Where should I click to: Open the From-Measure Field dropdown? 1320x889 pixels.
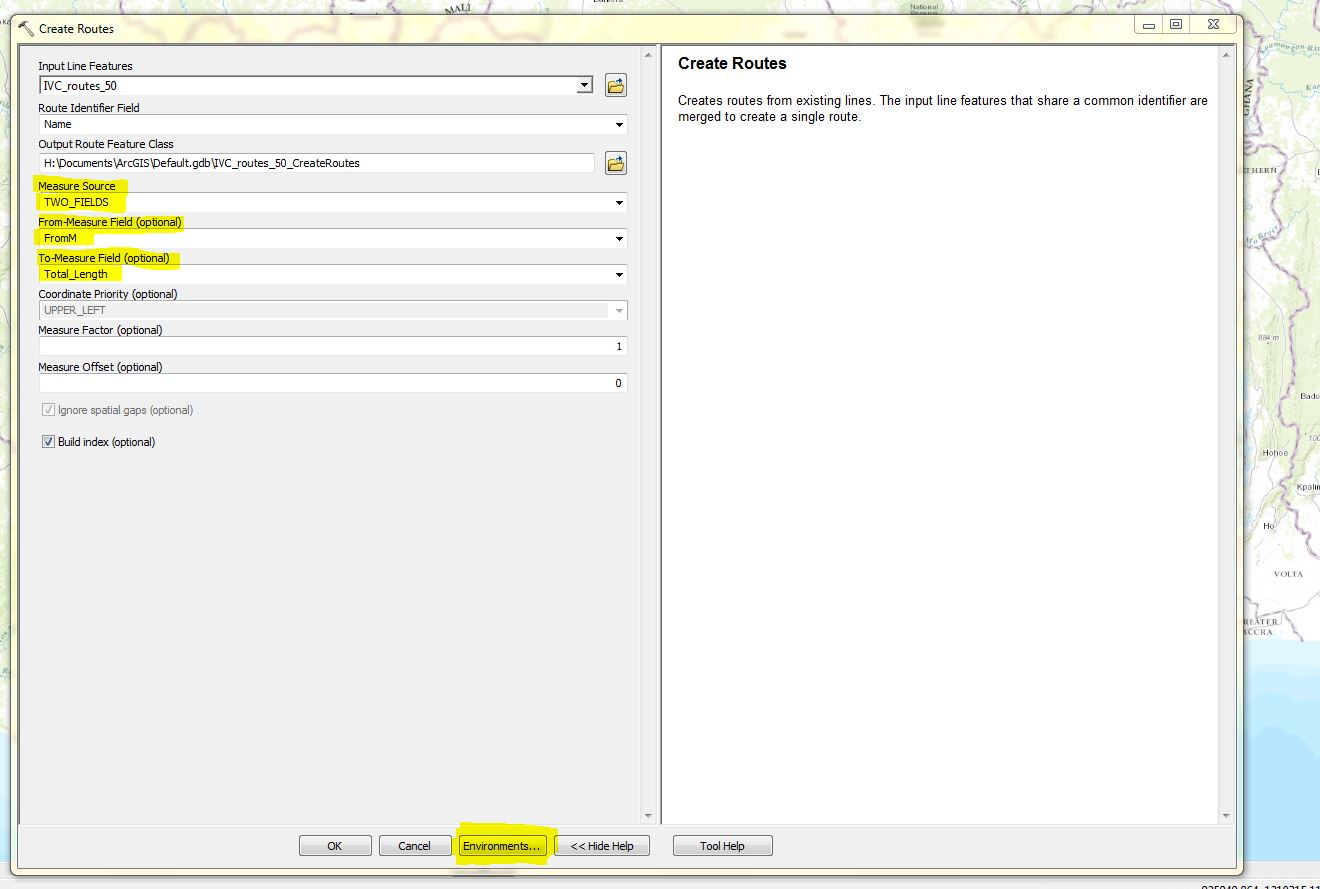620,239
